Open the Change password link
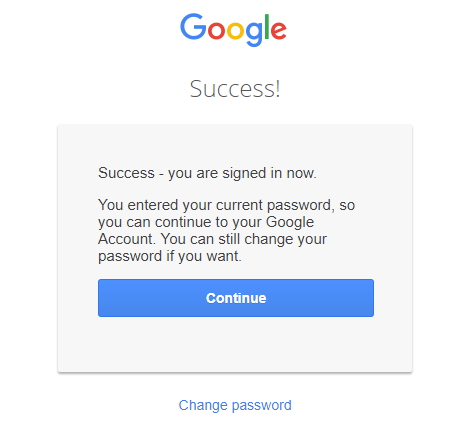 (x=235, y=405)
